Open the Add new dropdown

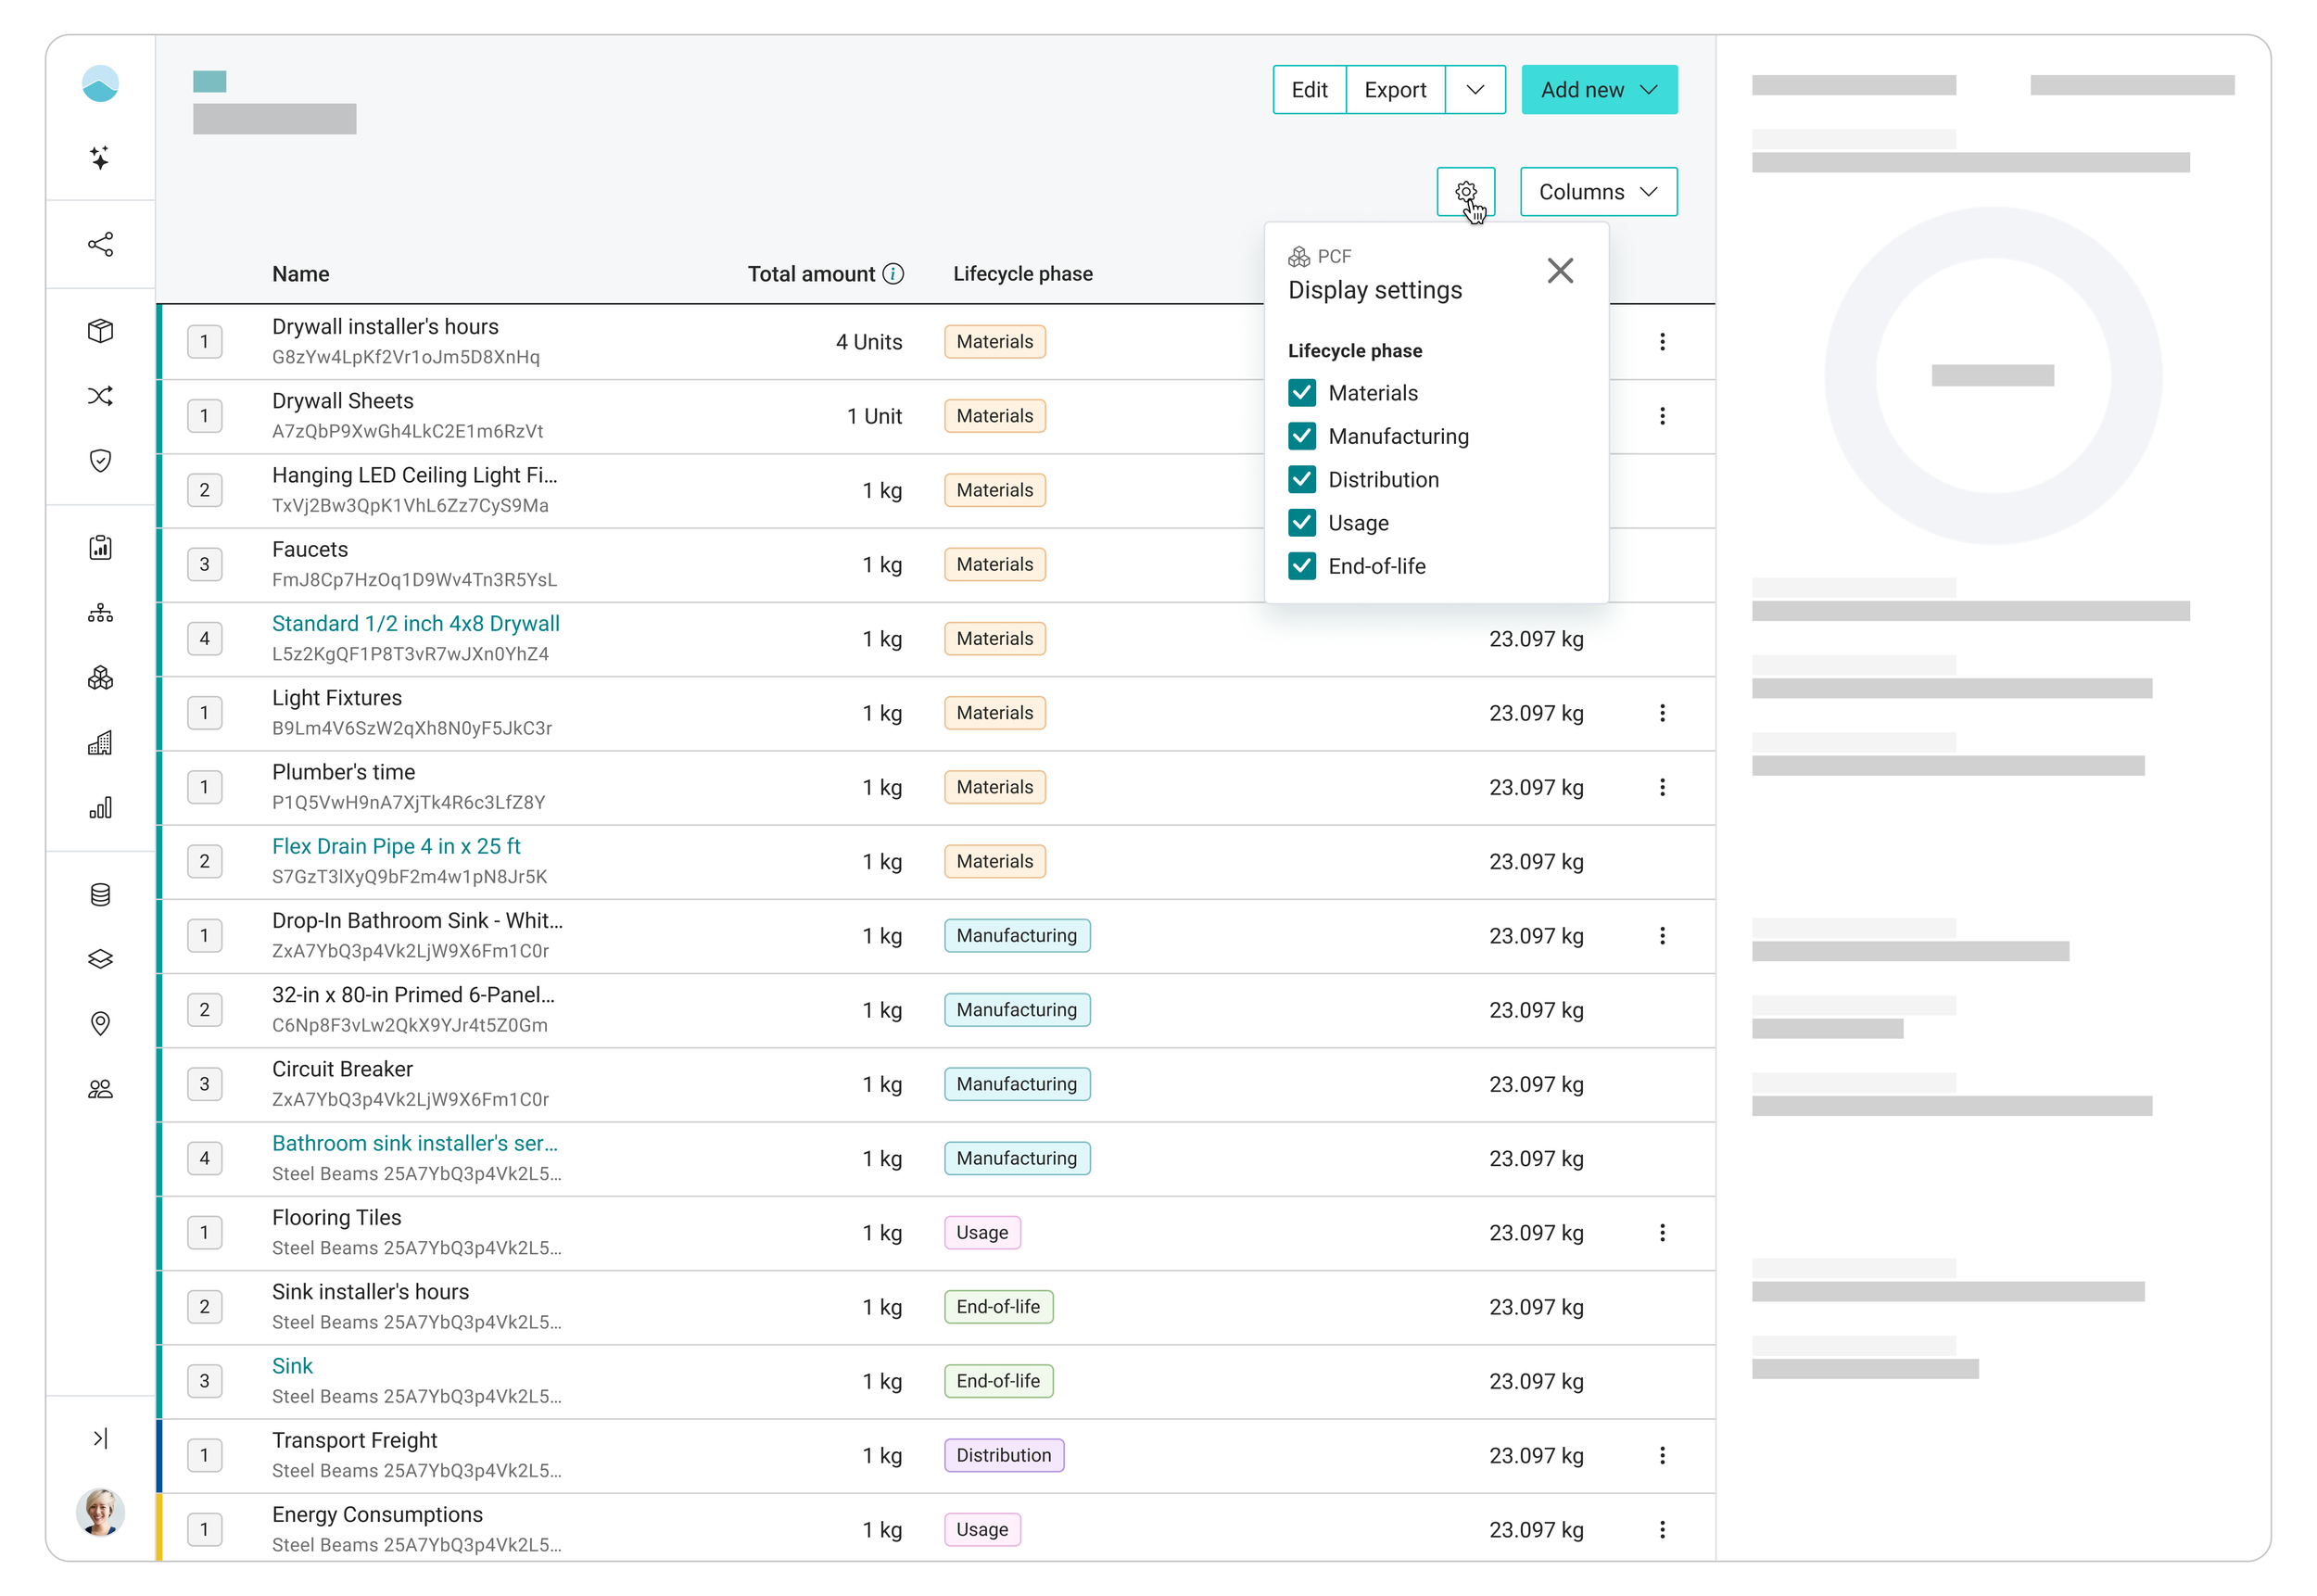coord(1599,90)
